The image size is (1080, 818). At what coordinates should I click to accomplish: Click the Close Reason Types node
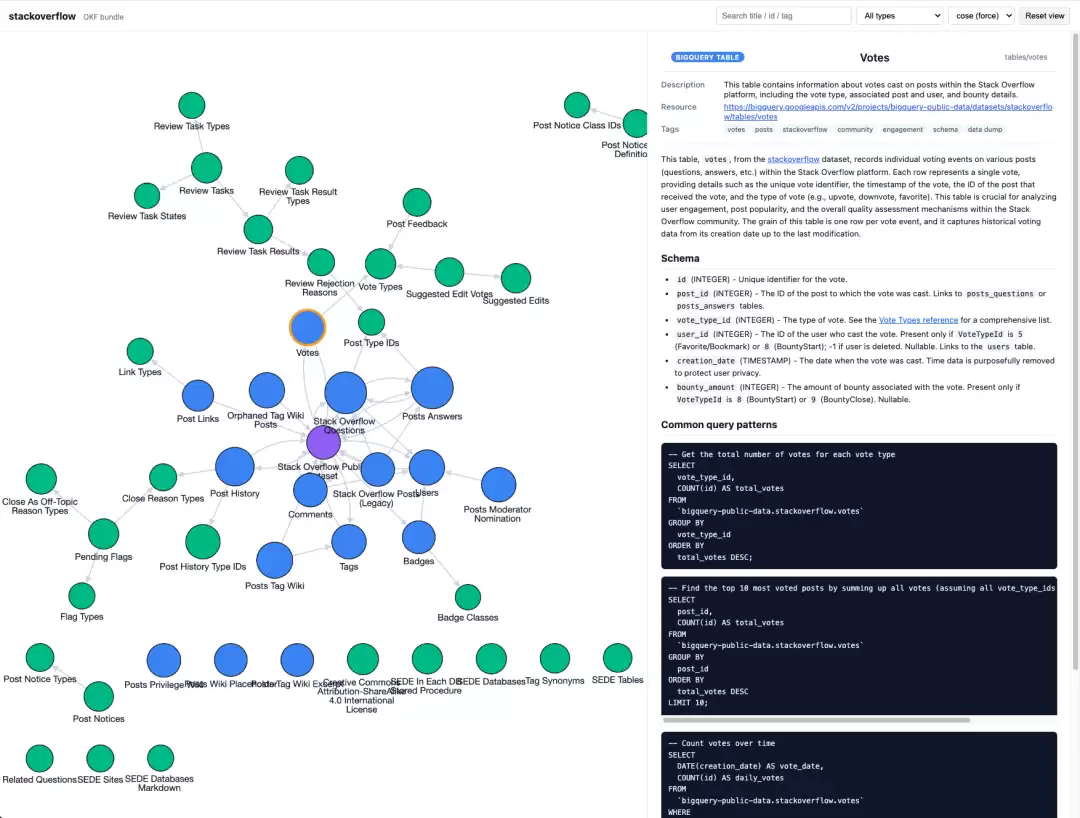163,477
